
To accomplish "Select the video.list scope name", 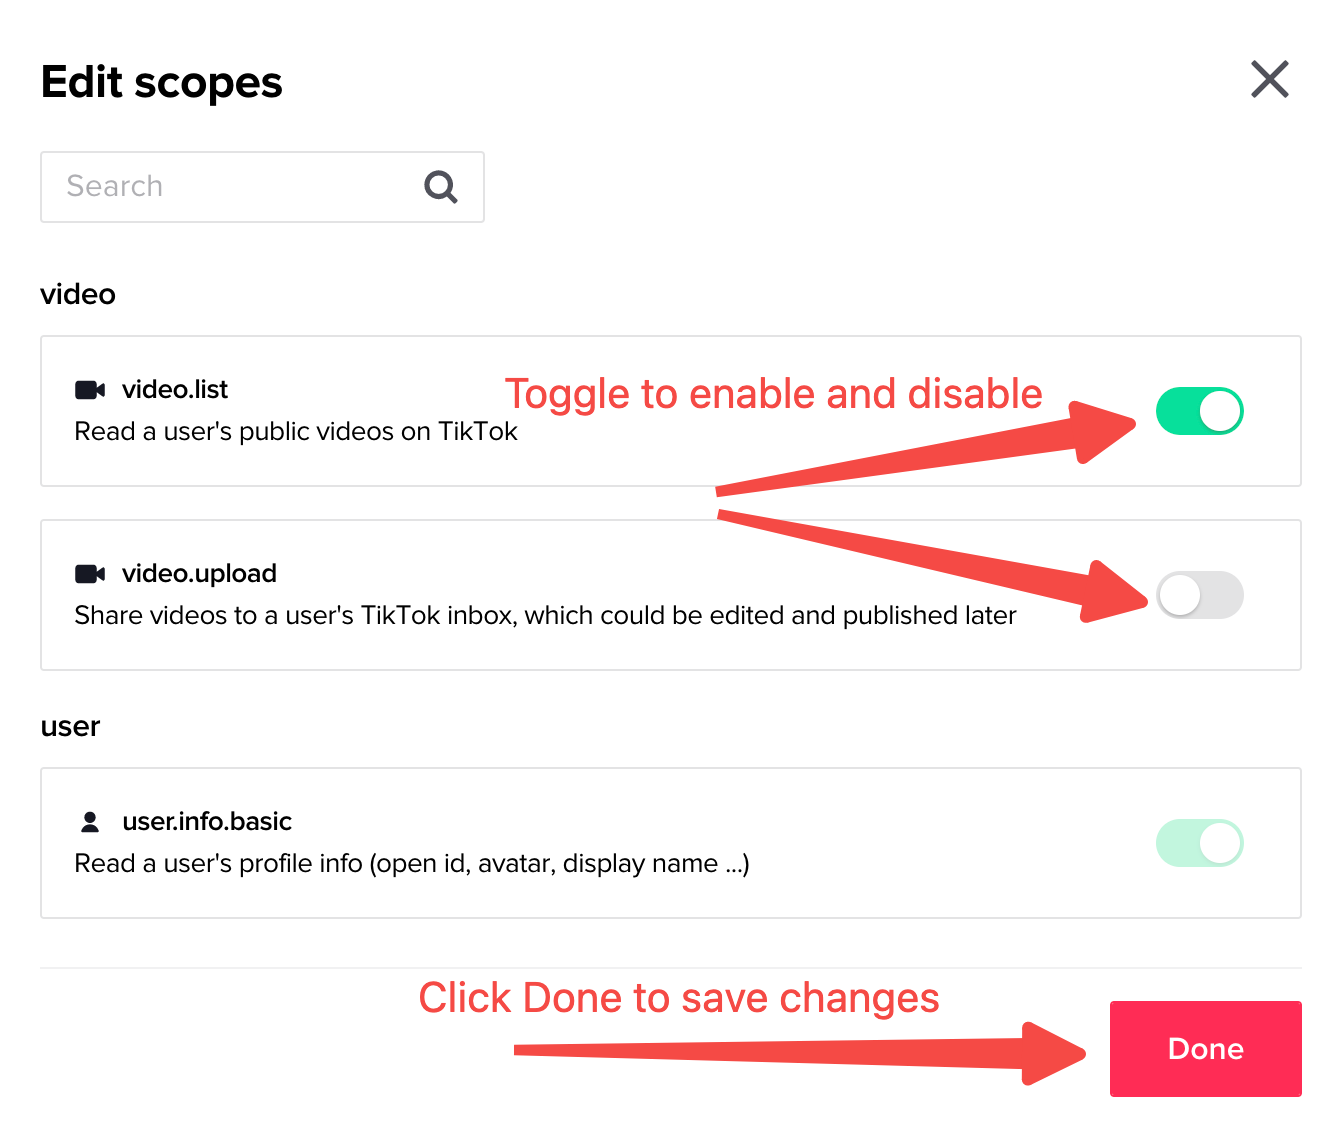I will (x=175, y=390).
